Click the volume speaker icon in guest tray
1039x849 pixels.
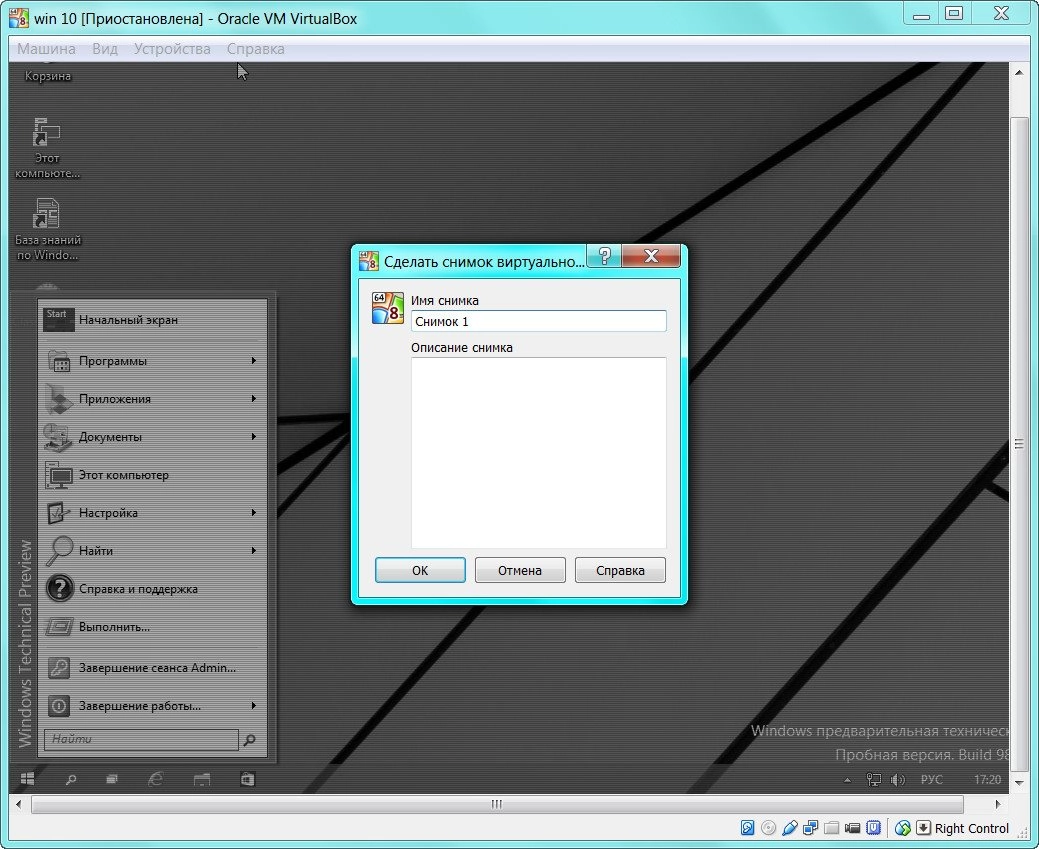(897, 779)
